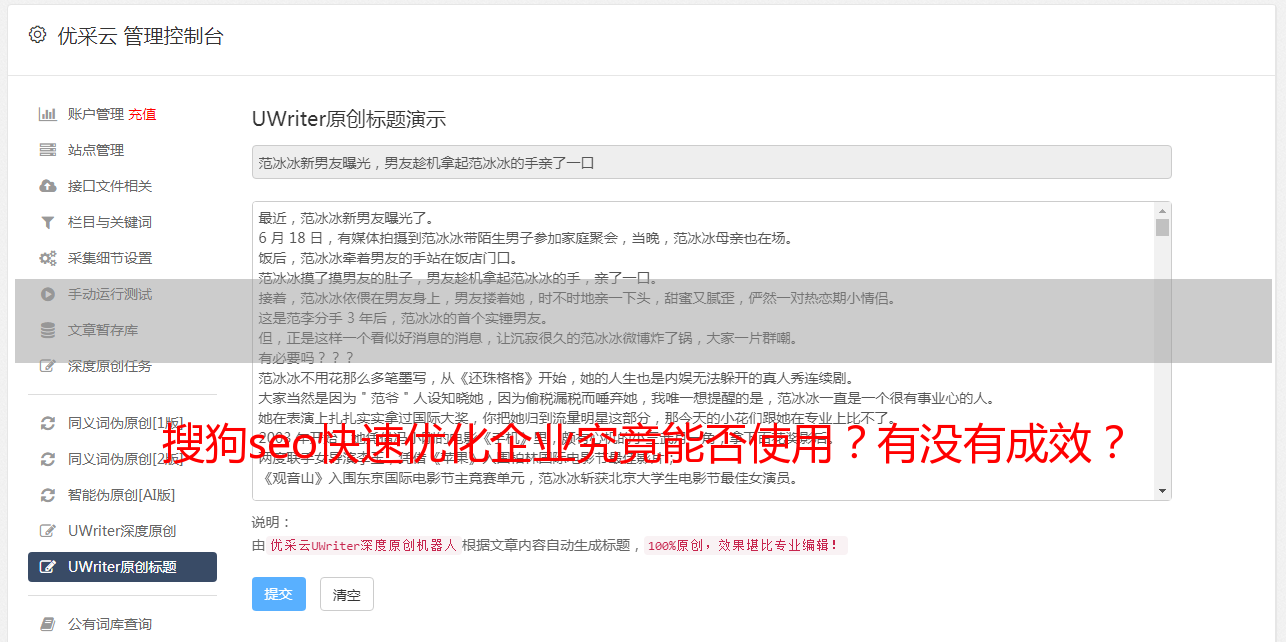Click the 优采云 管理控制台 header title
The height and width of the screenshot is (642, 1286).
pos(140,36)
